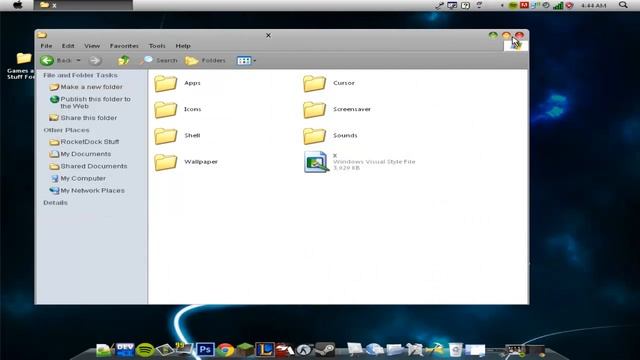Click the Forward arrow in toolbar
This screenshot has width=640, height=360.
tap(95, 60)
